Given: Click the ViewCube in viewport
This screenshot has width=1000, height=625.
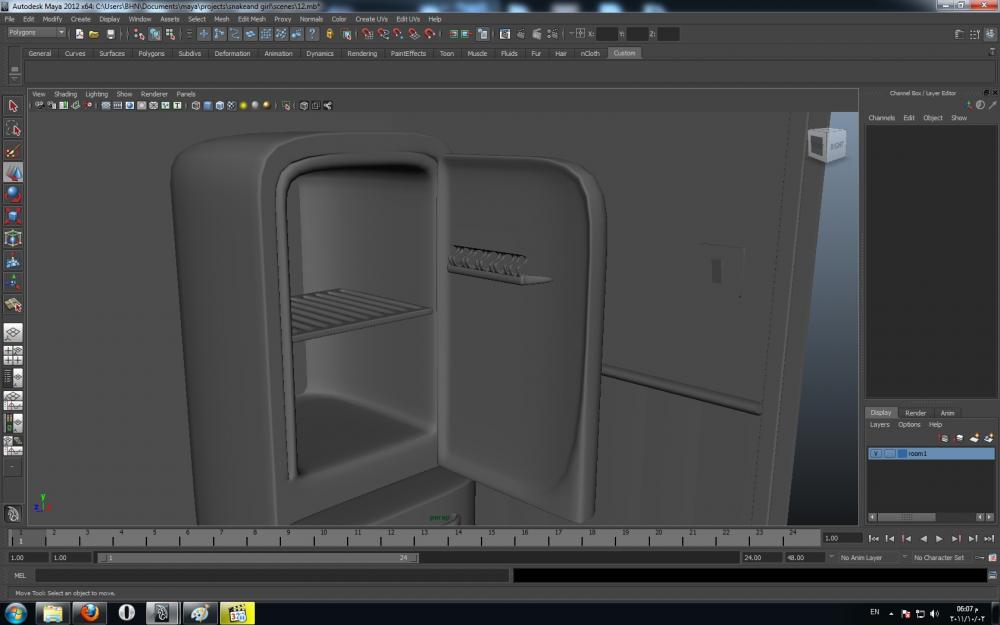Looking at the screenshot, I should [828, 145].
